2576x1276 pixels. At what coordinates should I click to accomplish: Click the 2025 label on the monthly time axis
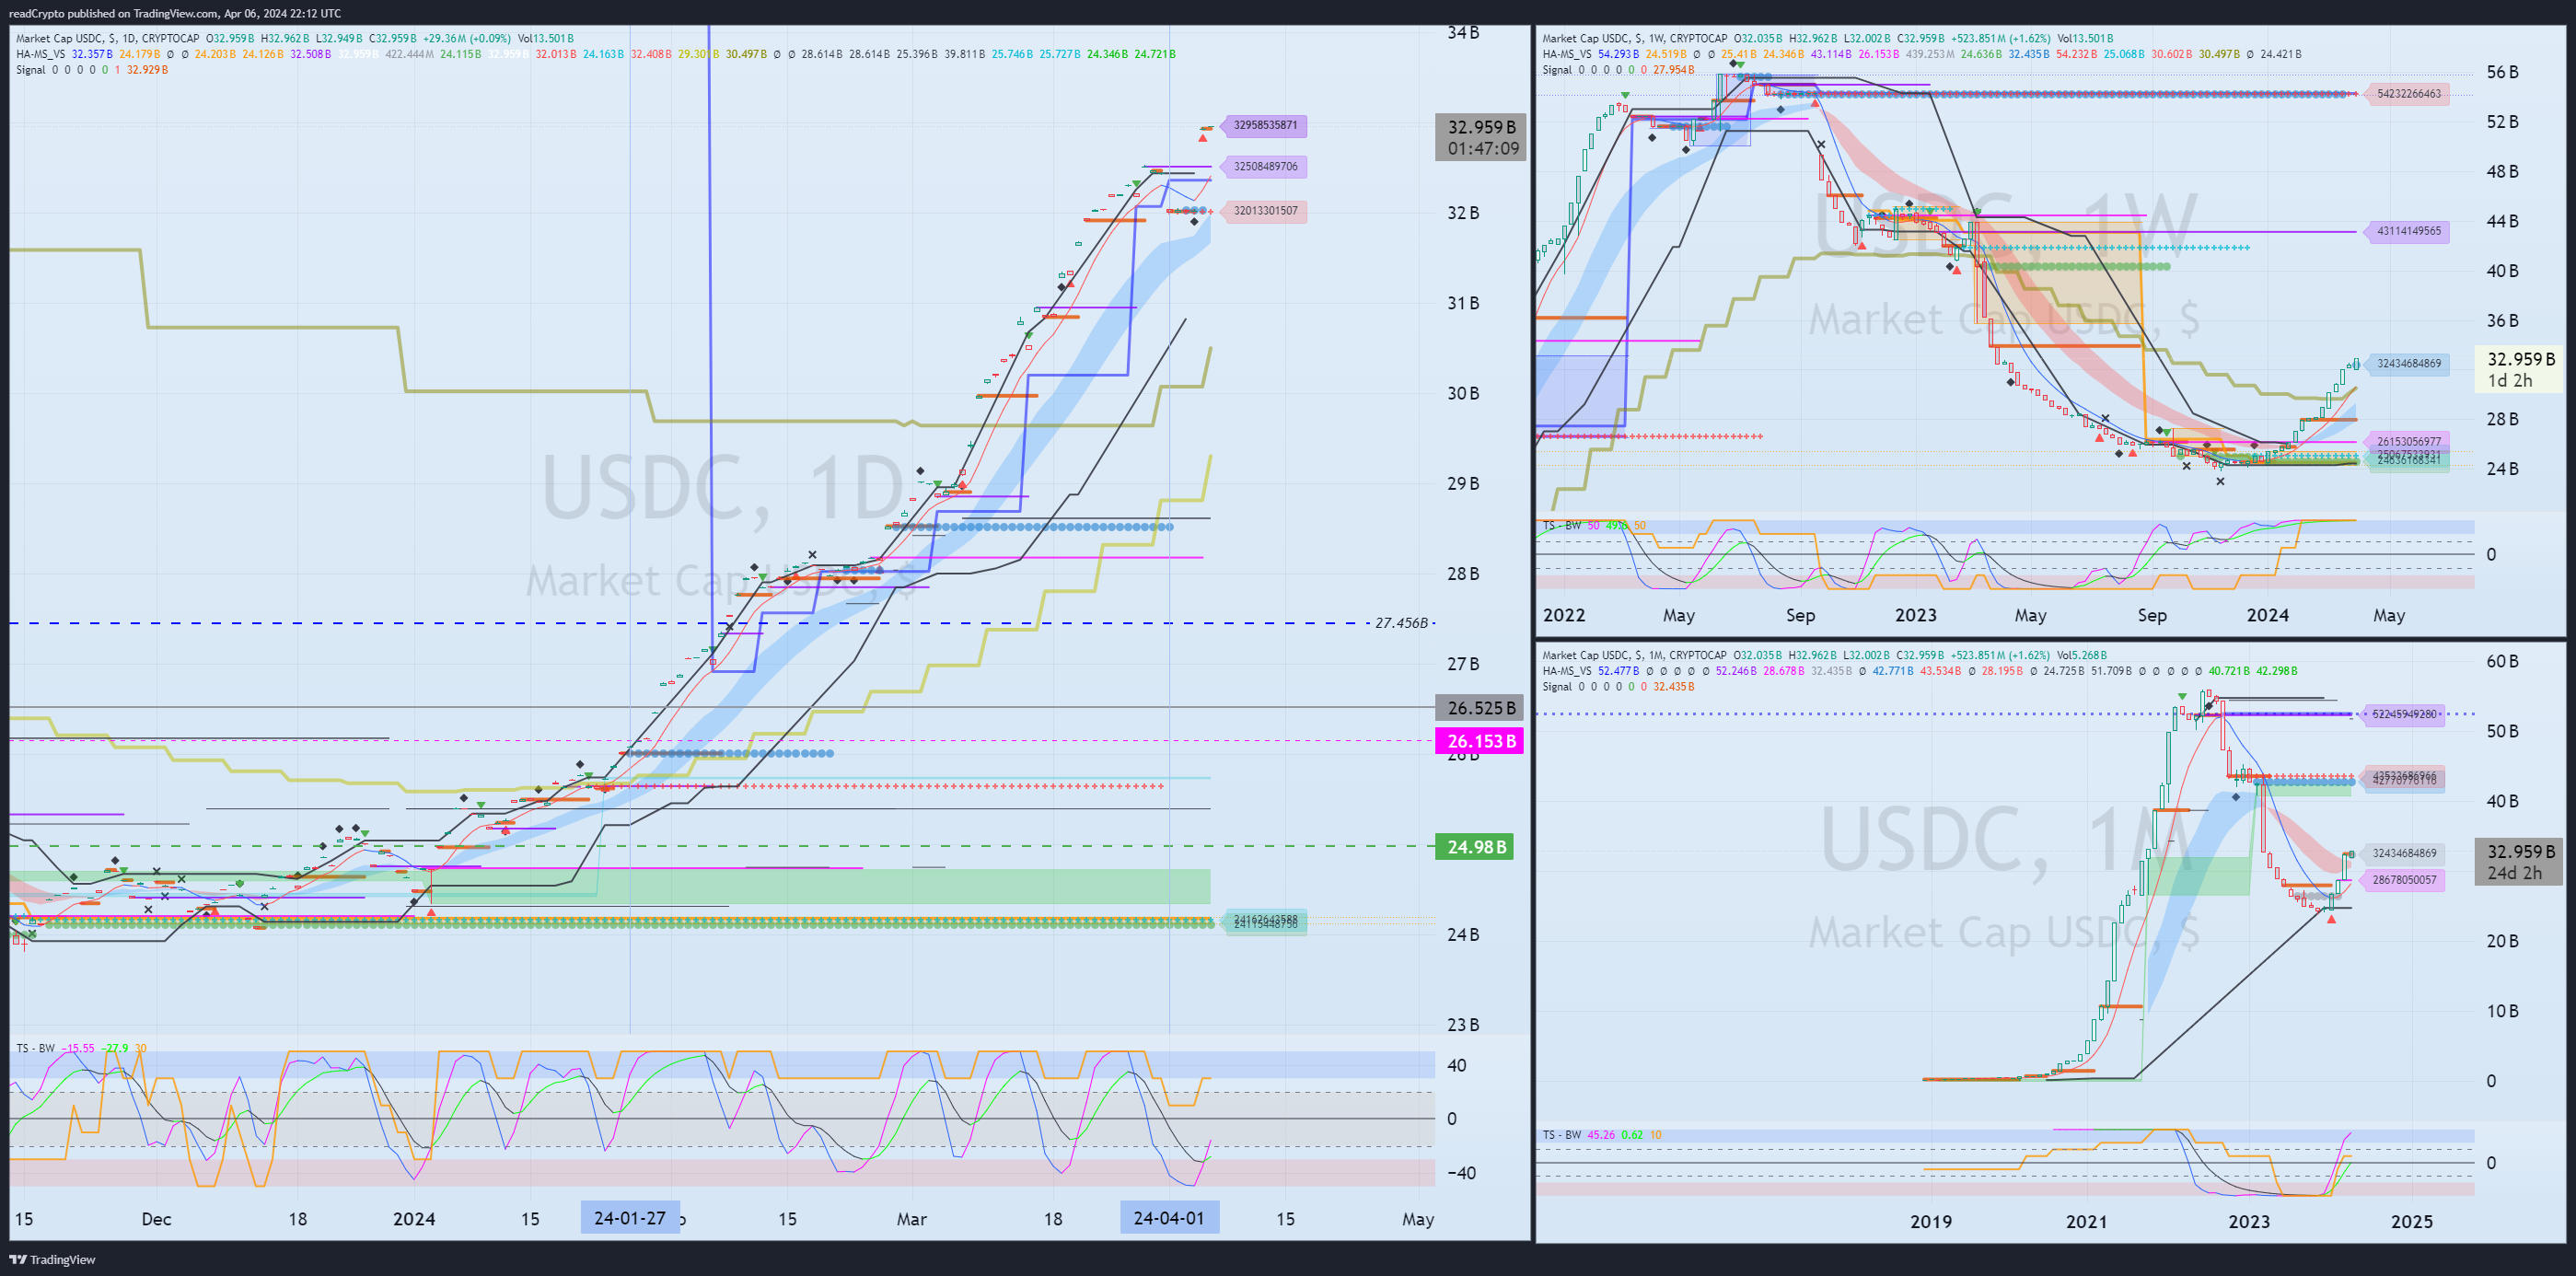pyautogui.click(x=2411, y=1221)
